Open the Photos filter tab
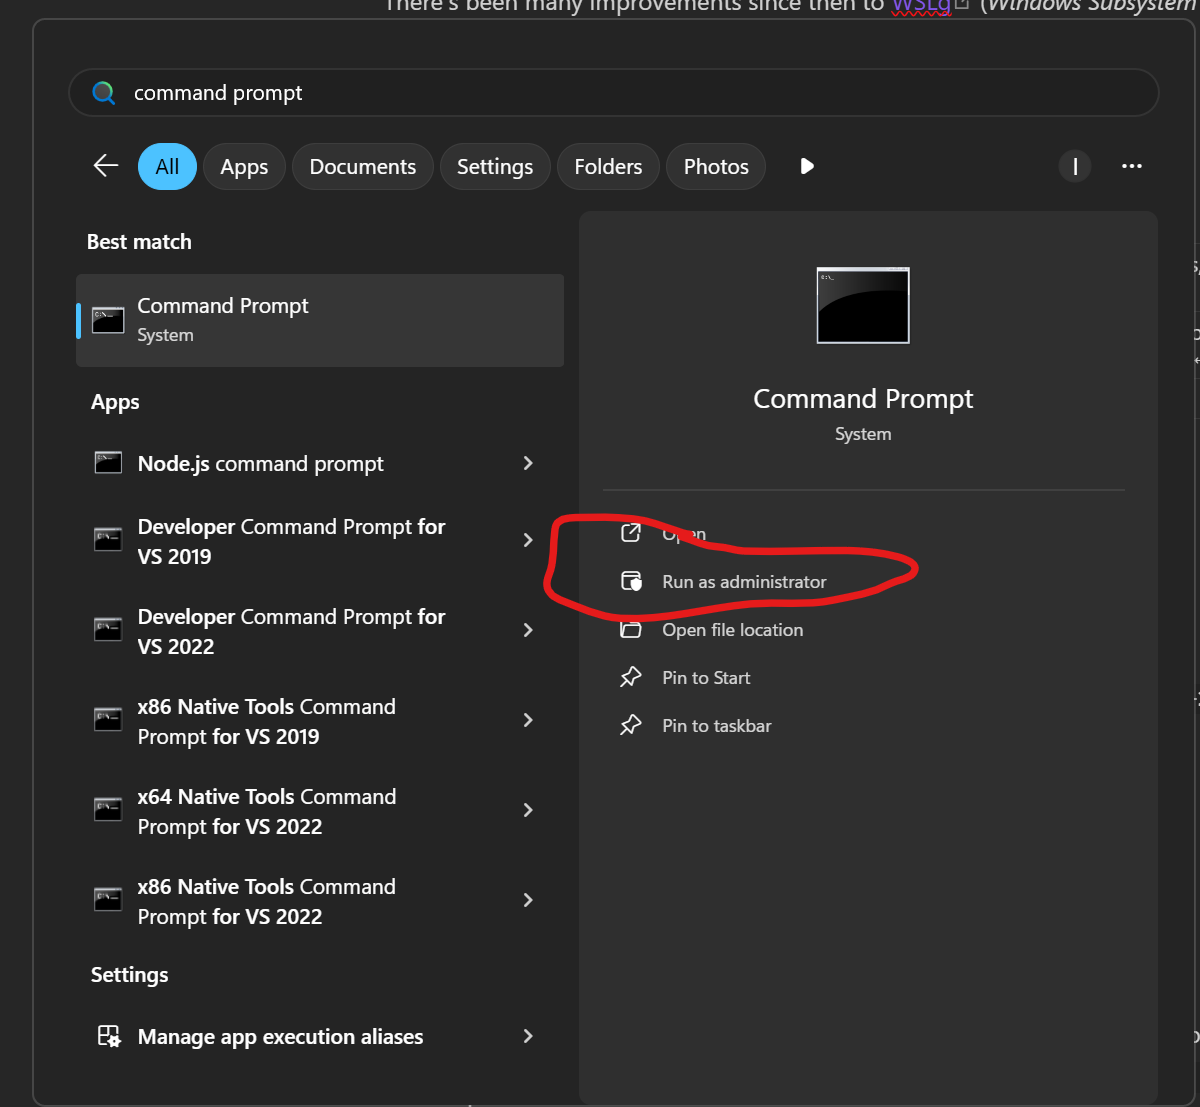 coord(716,166)
